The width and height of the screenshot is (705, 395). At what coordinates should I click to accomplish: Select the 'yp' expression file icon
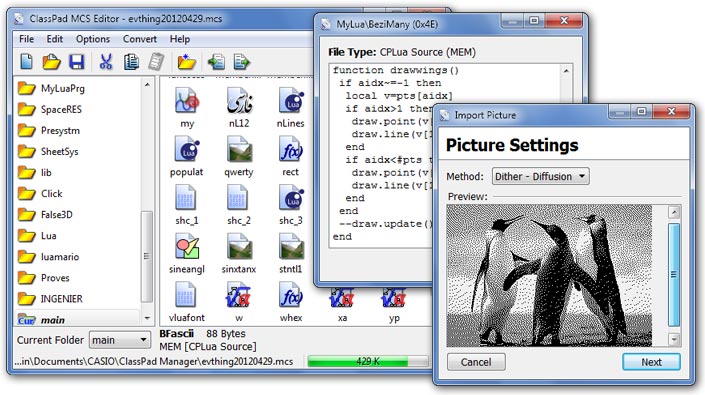point(394,298)
